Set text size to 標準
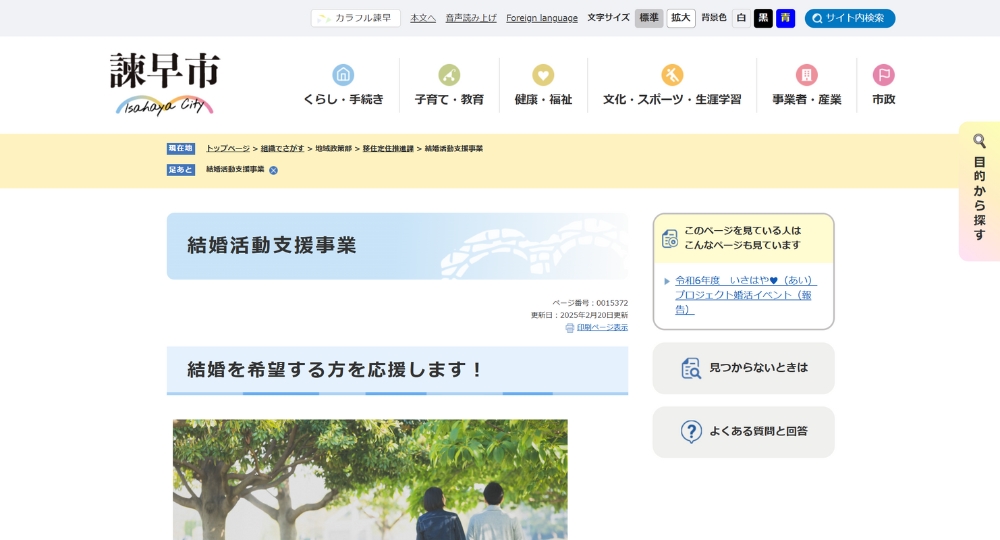 (x=649, y=18)
